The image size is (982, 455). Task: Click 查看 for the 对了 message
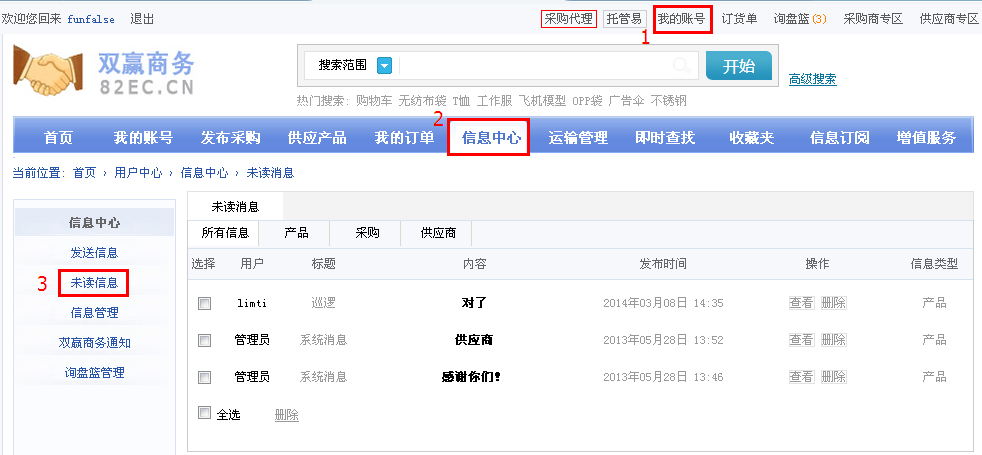tap(801, 303)
